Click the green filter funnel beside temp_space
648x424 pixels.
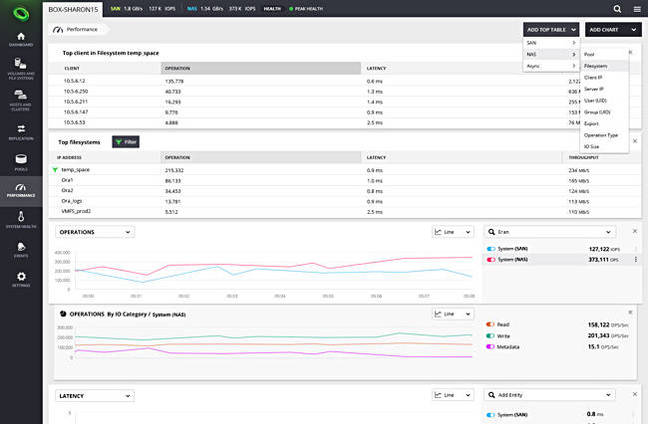(x=55, y=169)
